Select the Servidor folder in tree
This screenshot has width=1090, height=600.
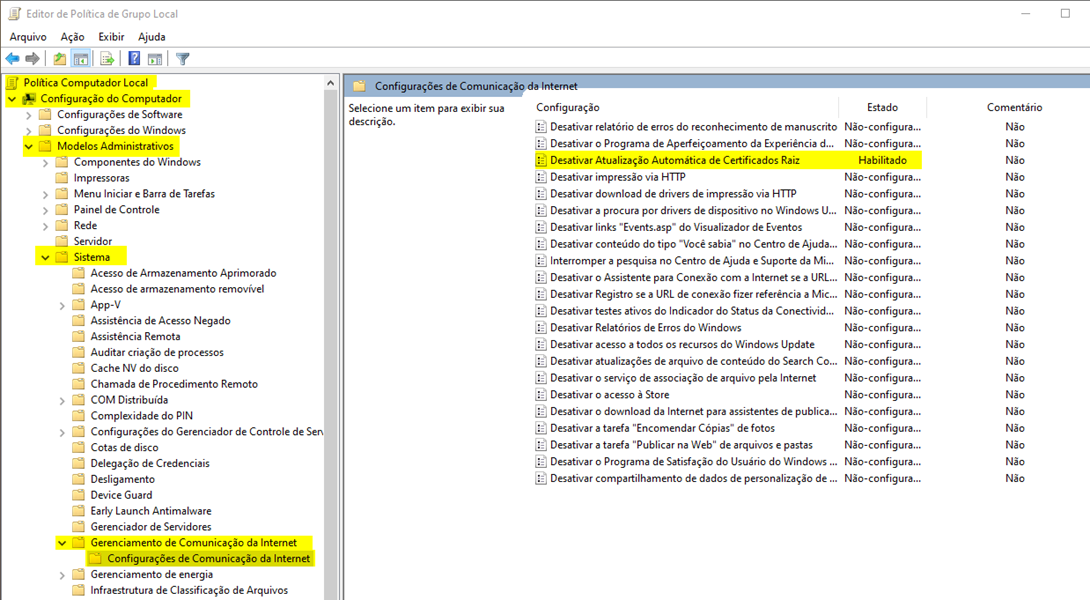coord(92,241)
